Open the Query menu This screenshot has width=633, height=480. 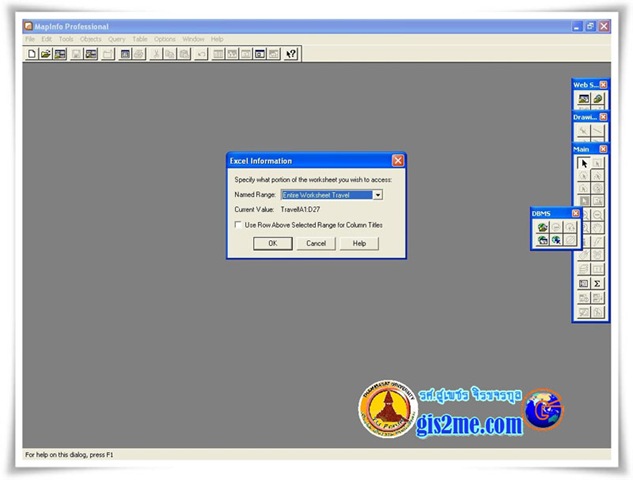point(117,39)
